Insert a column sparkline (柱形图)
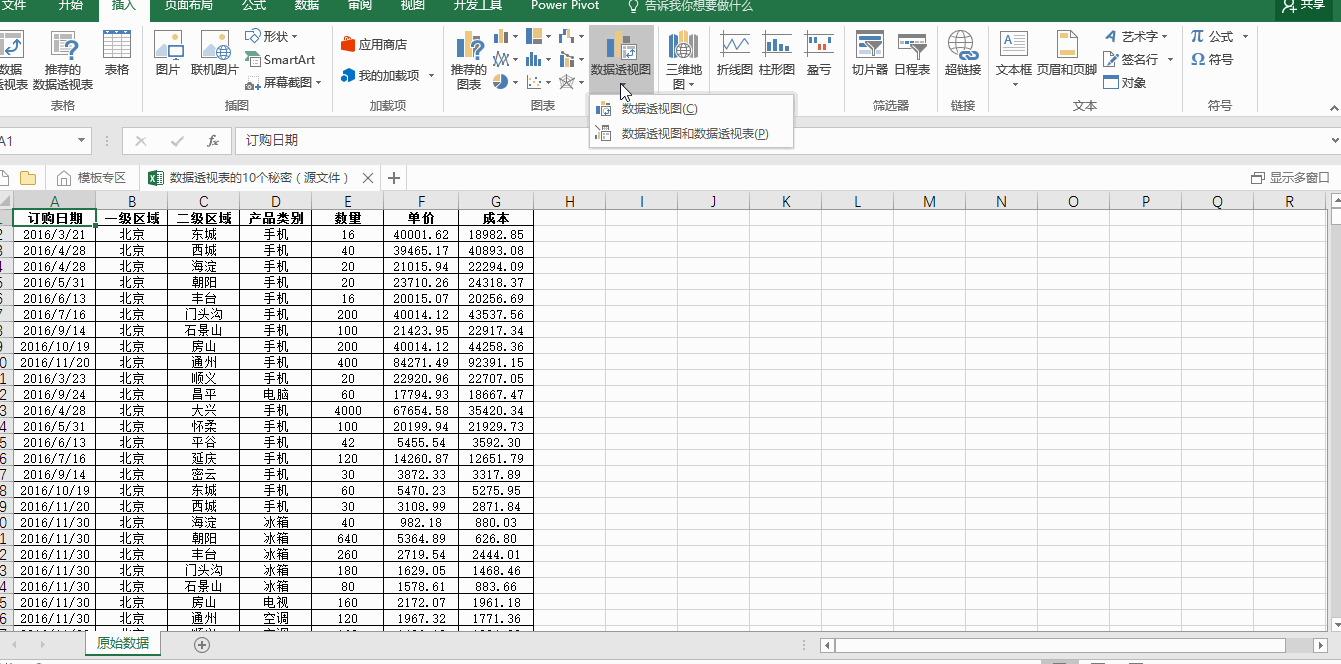Screen dimensions: 1341x664 tap(777, 53)
